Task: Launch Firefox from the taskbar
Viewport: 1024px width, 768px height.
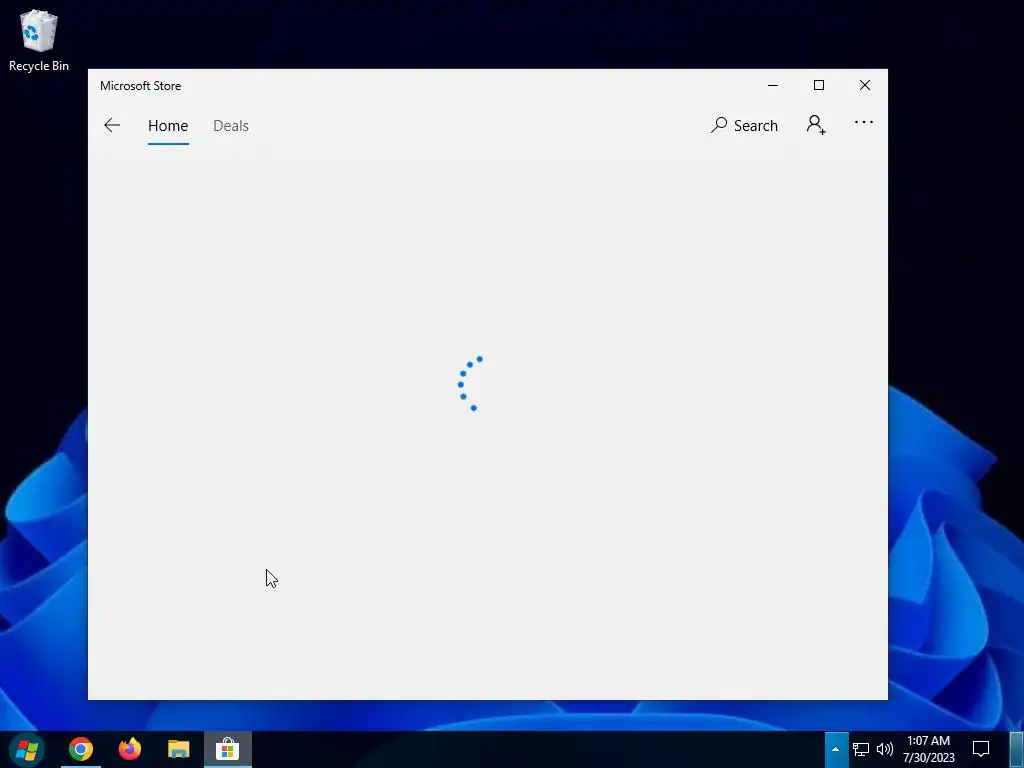Action: [x=129, y=749]
